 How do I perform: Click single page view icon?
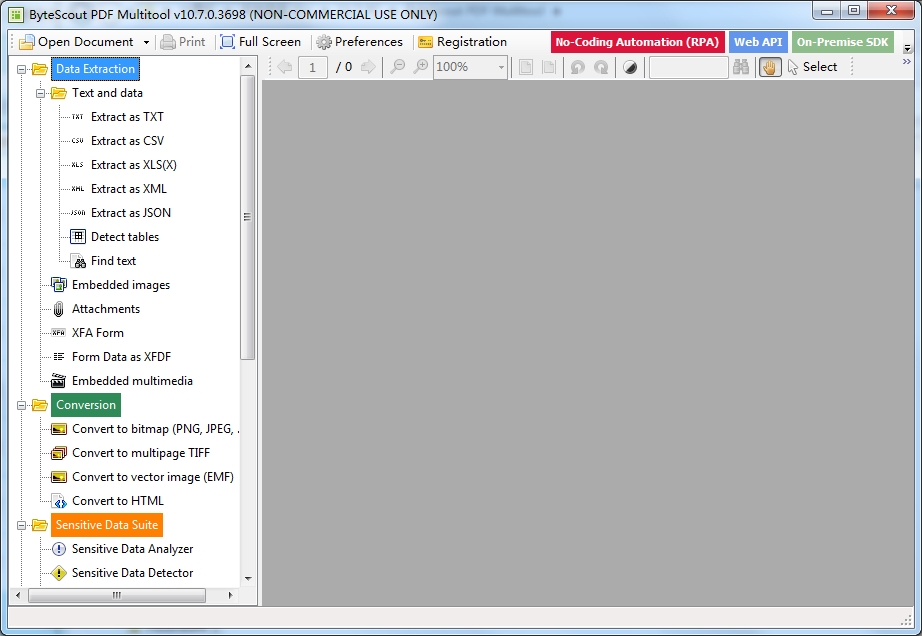pyautogui.click(x=526, y=67)
